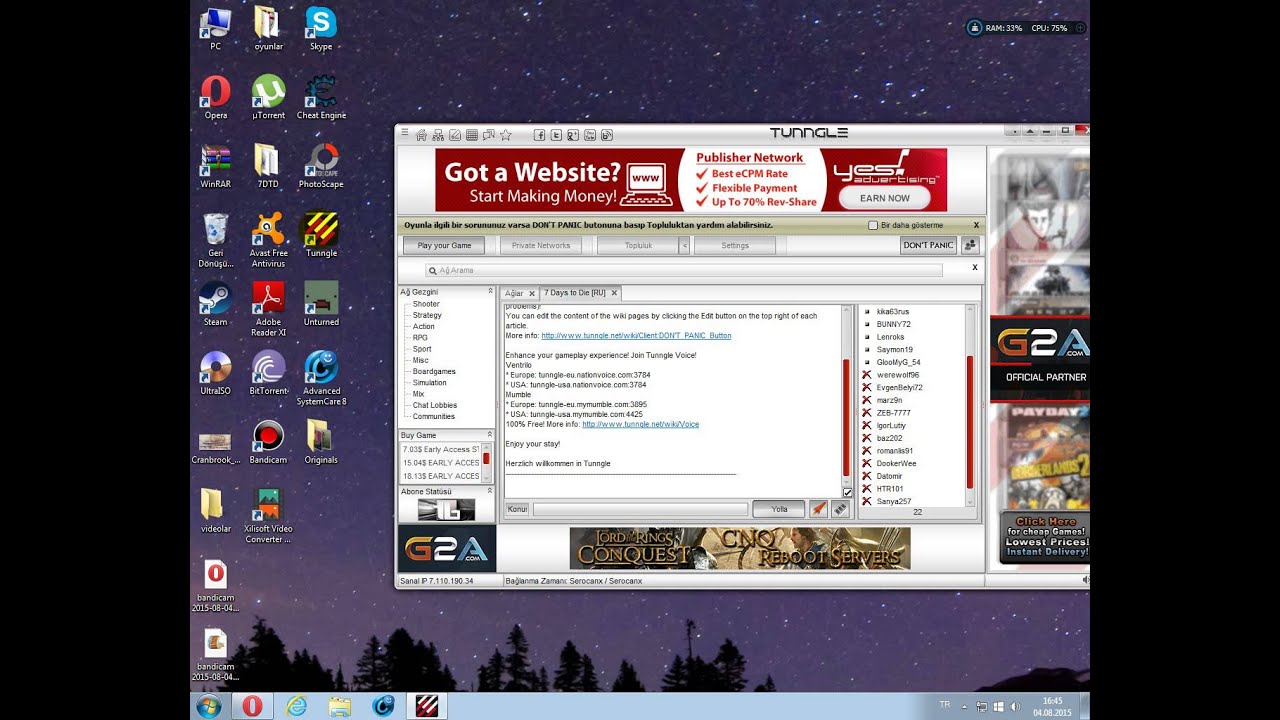Click the arrow expander beside Topluluk button
The height and width of the screenshot is (720, 1280).
[684, 245]
